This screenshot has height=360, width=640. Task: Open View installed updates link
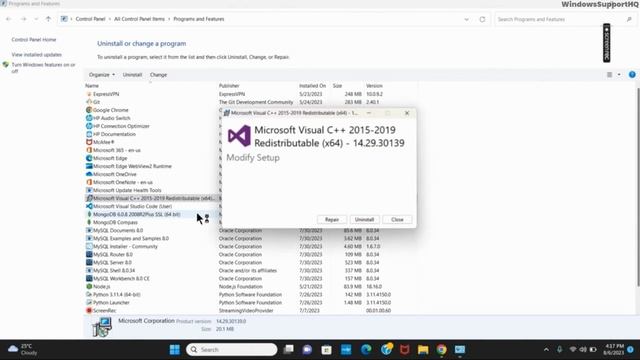pos(37,54)
